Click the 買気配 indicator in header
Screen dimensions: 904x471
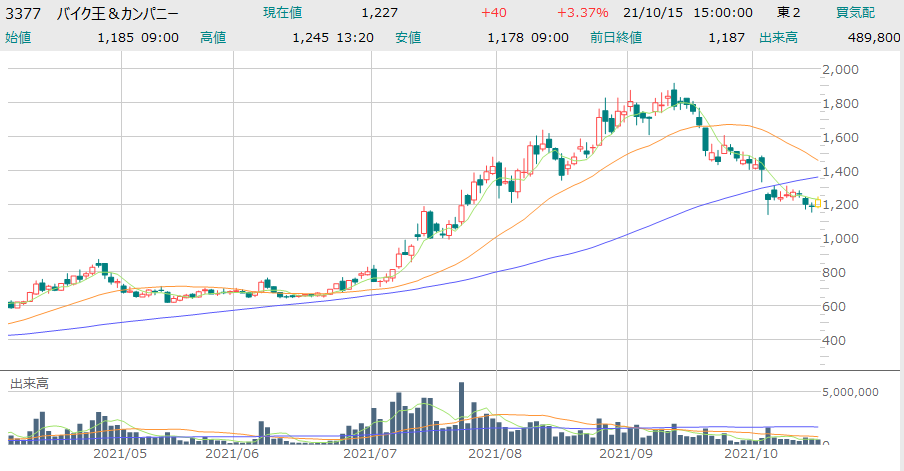(857, 13)
